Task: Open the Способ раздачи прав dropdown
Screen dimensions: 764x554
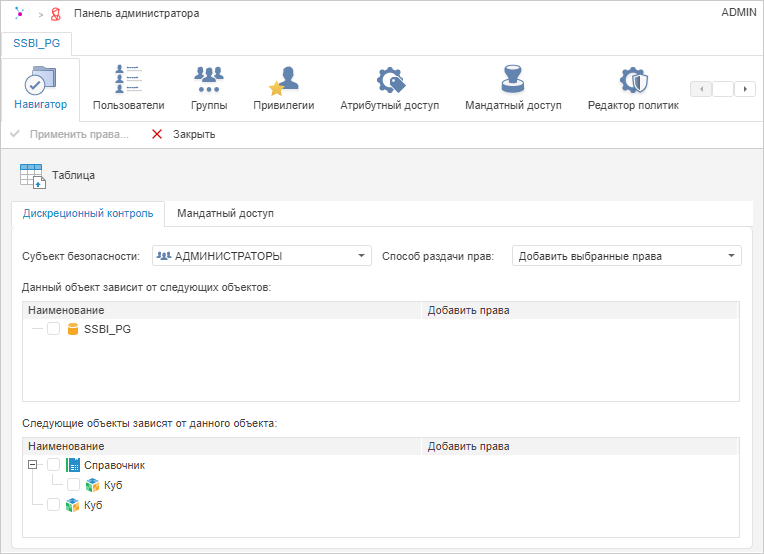Action: [626, 256]
